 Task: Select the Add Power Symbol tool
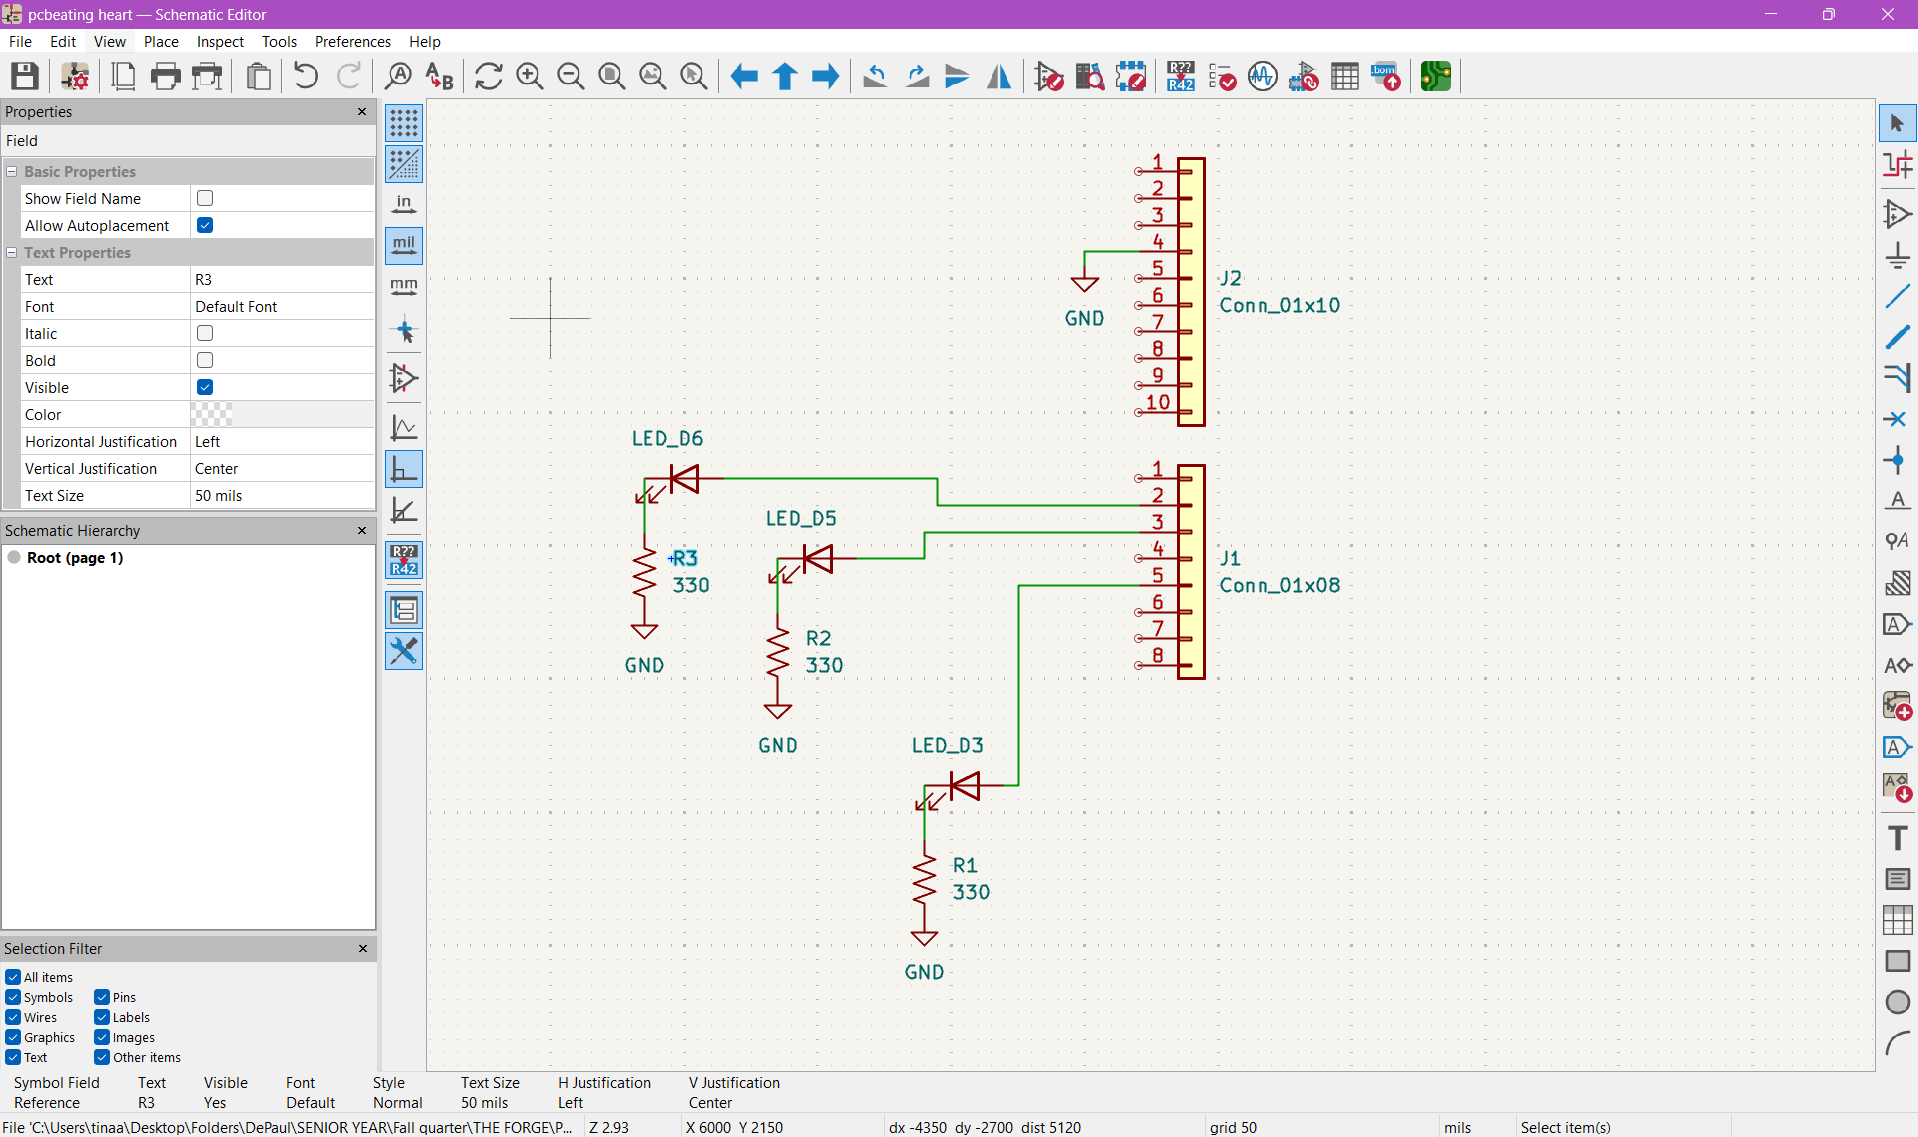coord(1897,256)
